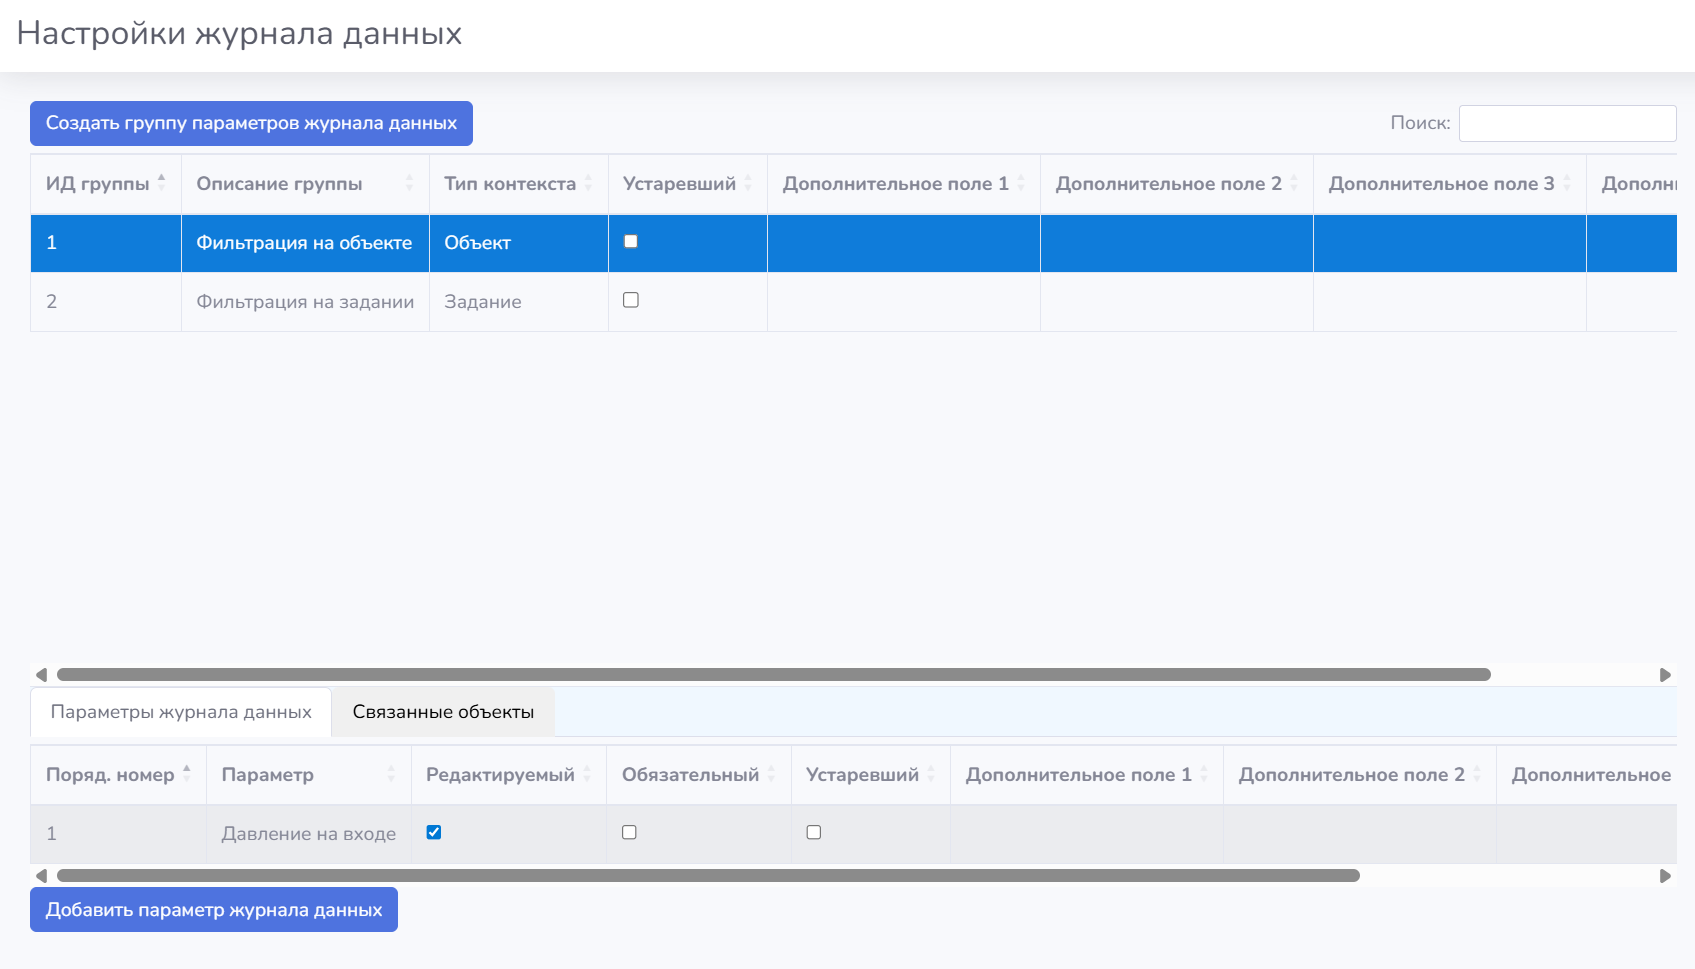Sort parameters by Редактируемый icon
The image size is (1695, 969).
(587, 774)
